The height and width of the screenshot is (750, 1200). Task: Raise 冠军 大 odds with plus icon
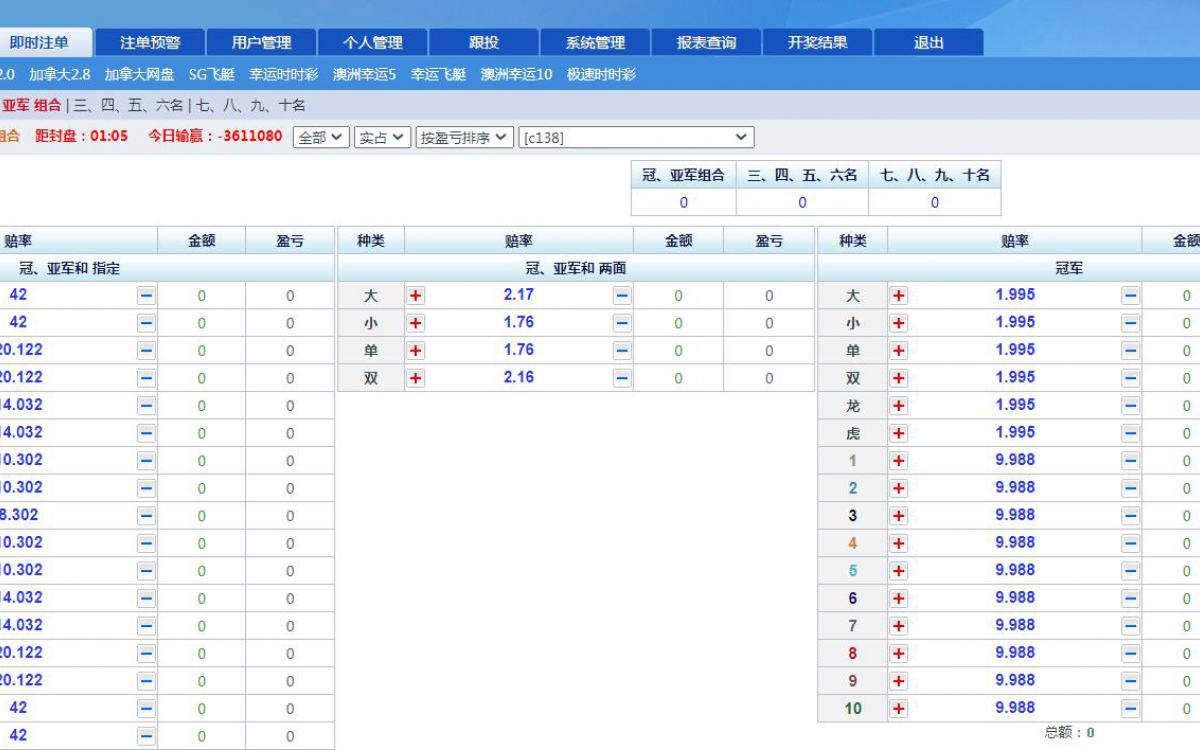click(899, 296)
